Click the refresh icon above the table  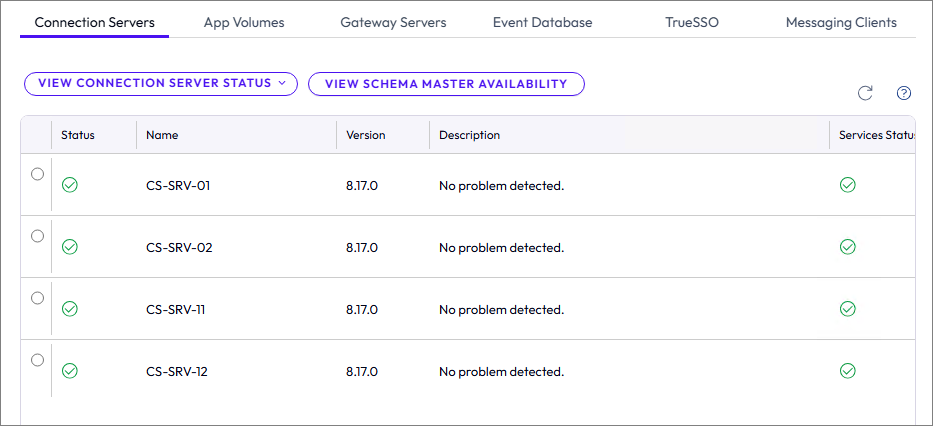865,93
